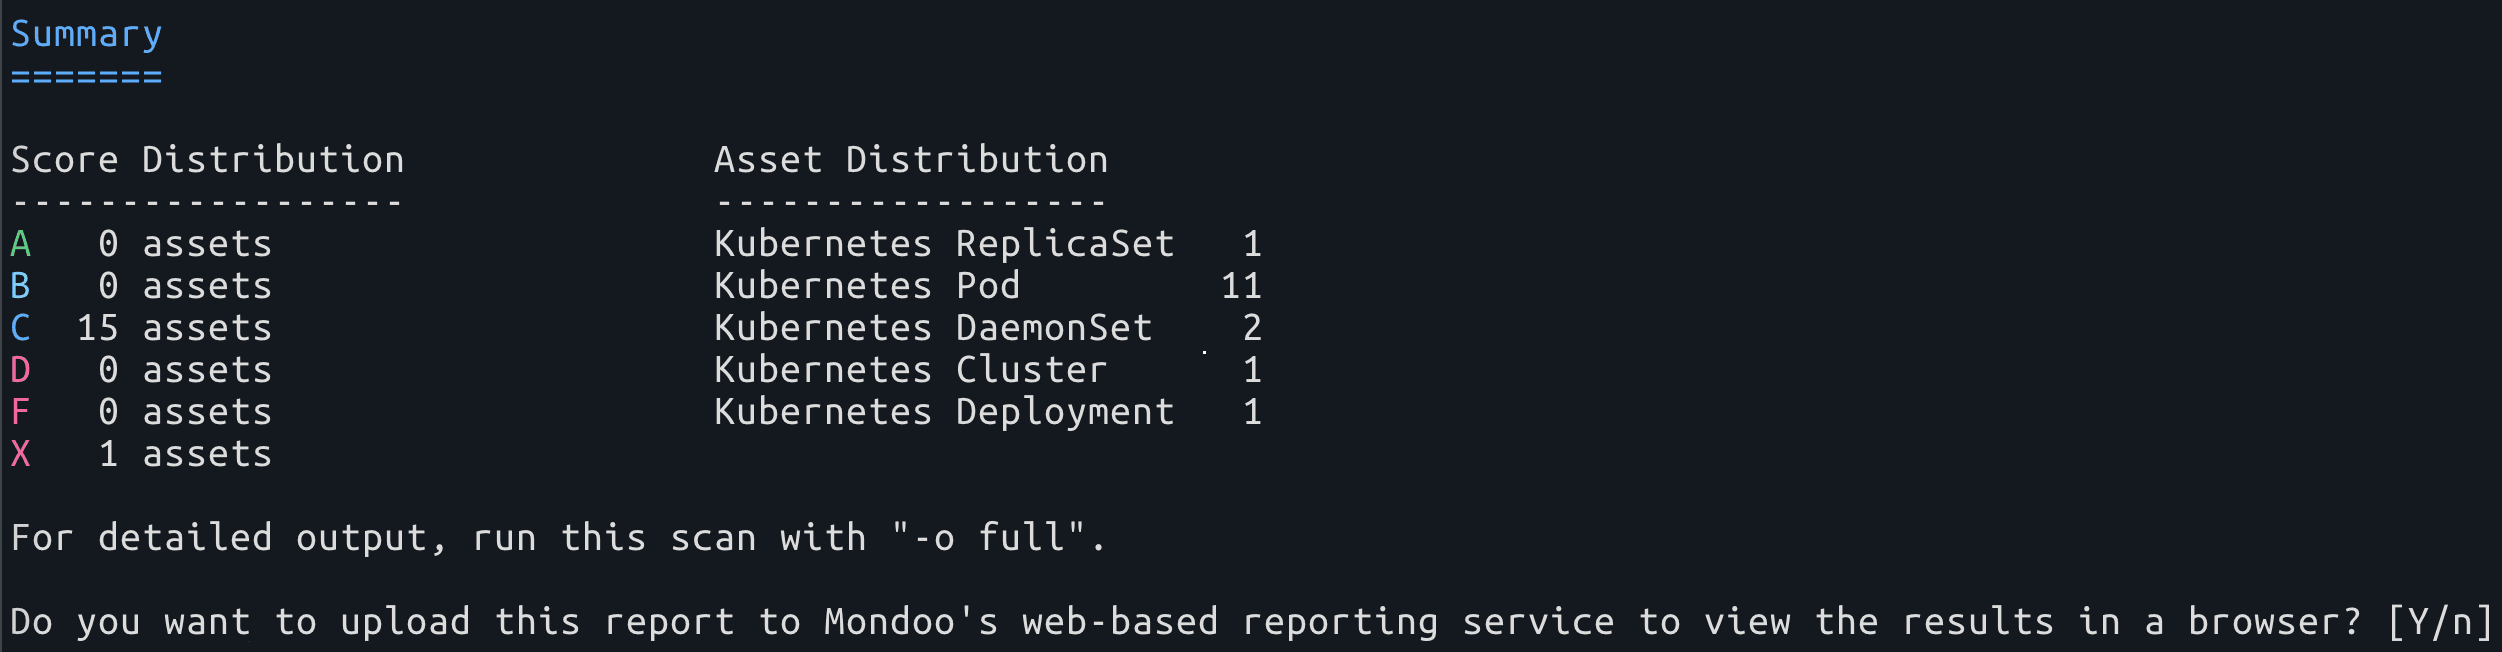
Task: Click the Score Distribution header text
Action: 207,160
